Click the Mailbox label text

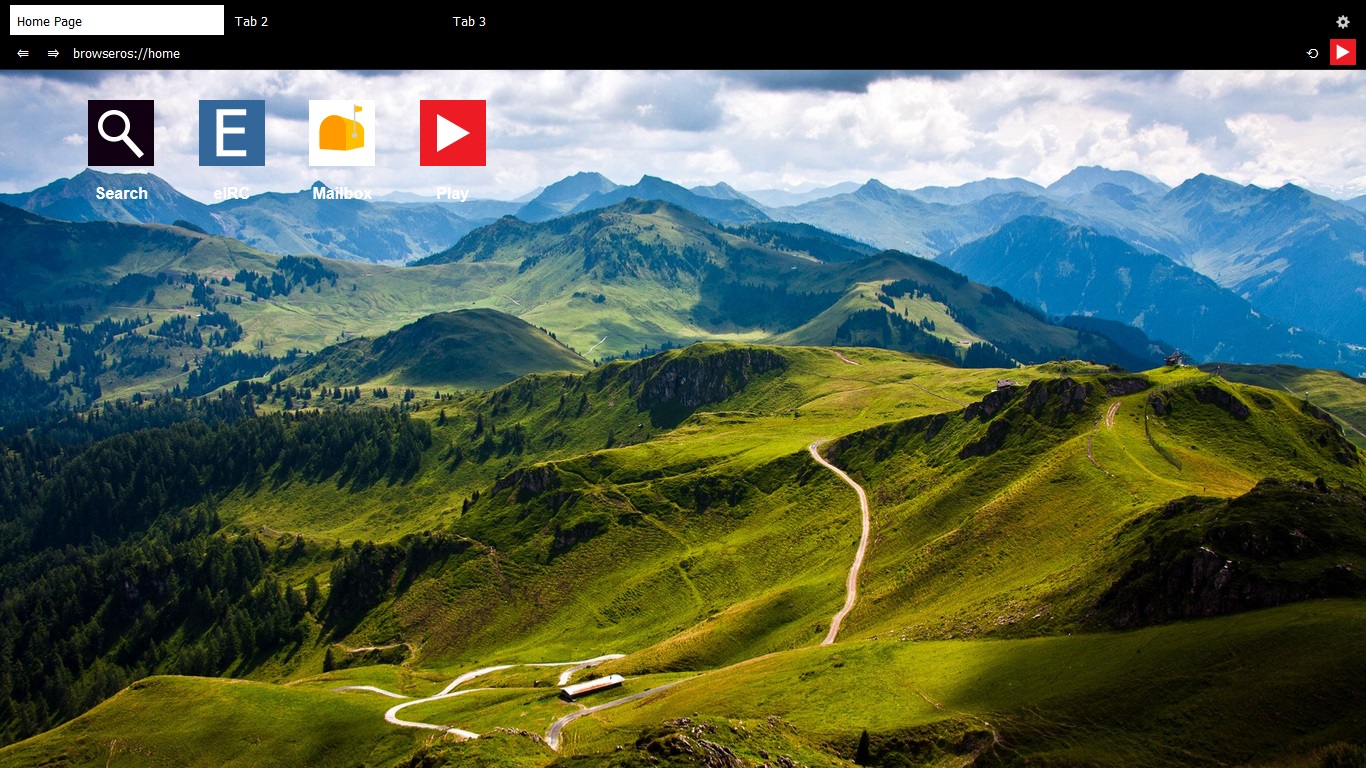pos(342,193)
